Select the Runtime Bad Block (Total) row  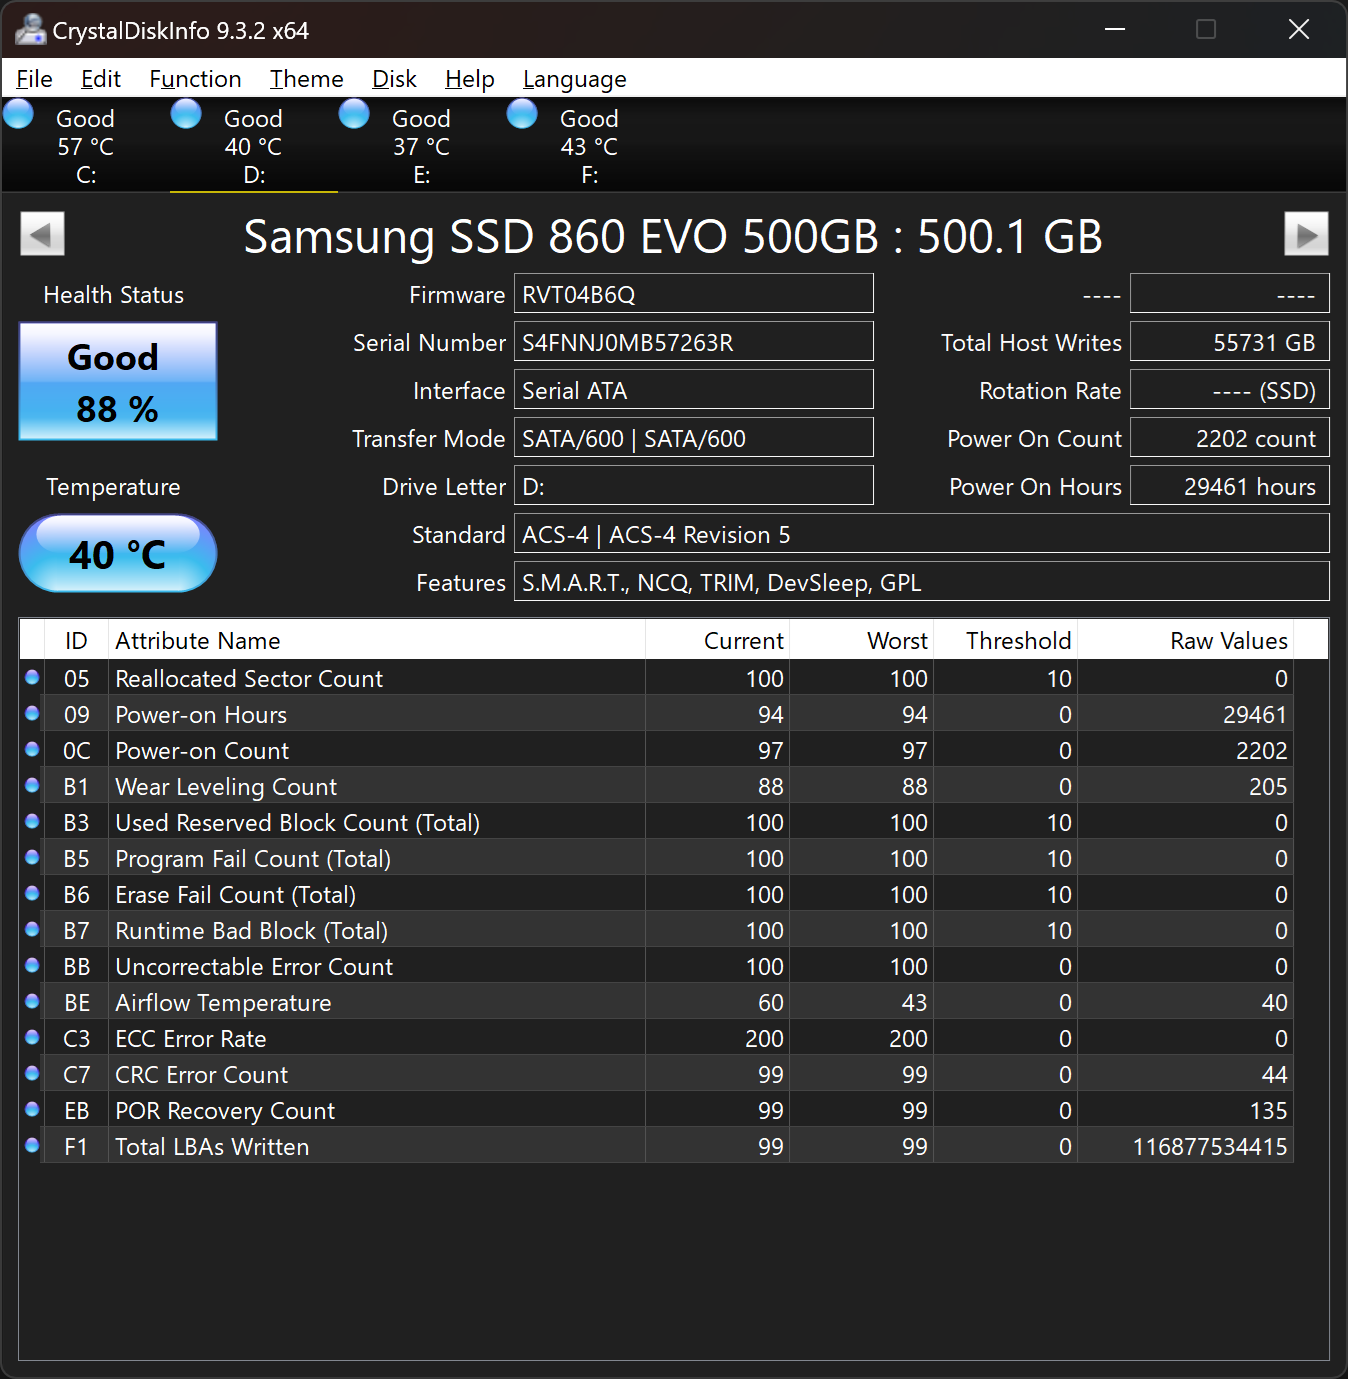656,930
